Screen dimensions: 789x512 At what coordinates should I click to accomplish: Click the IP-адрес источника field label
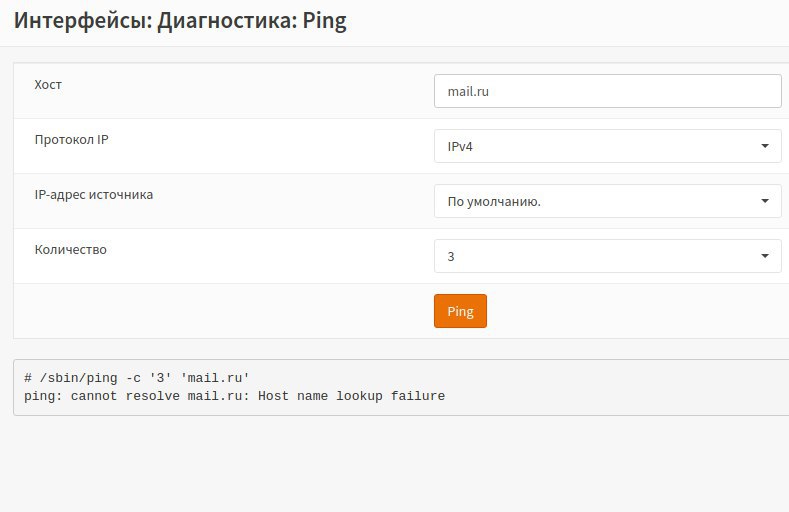point(94,195)
